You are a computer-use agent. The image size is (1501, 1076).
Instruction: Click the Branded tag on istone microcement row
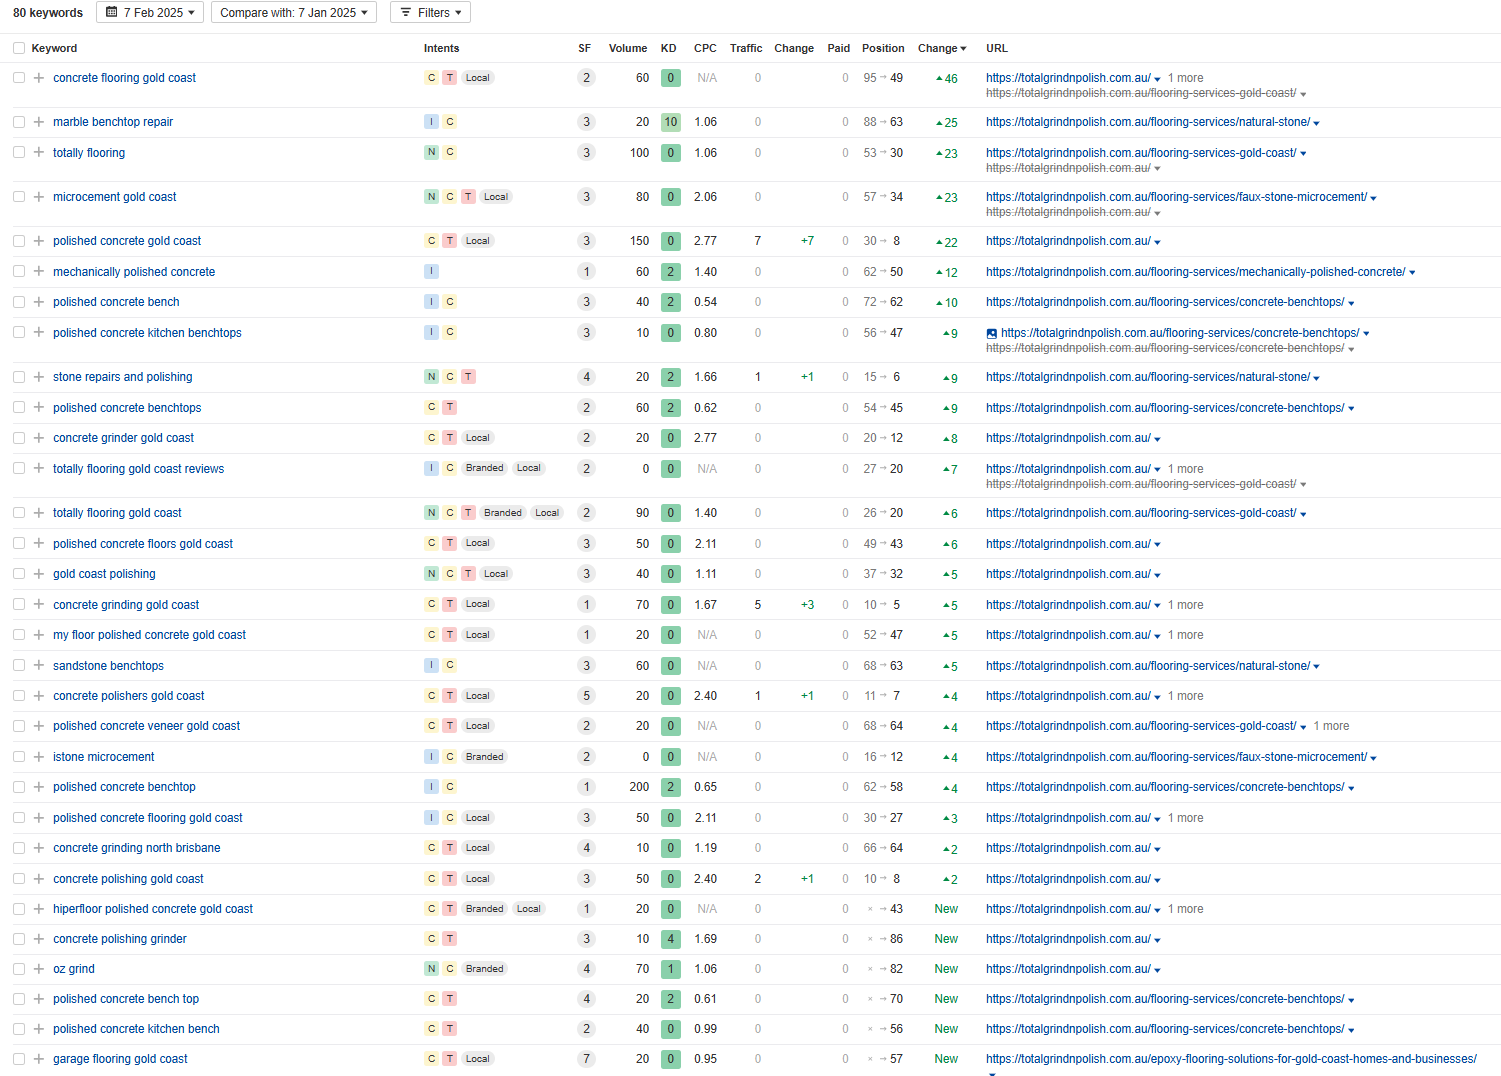(484, 757)
